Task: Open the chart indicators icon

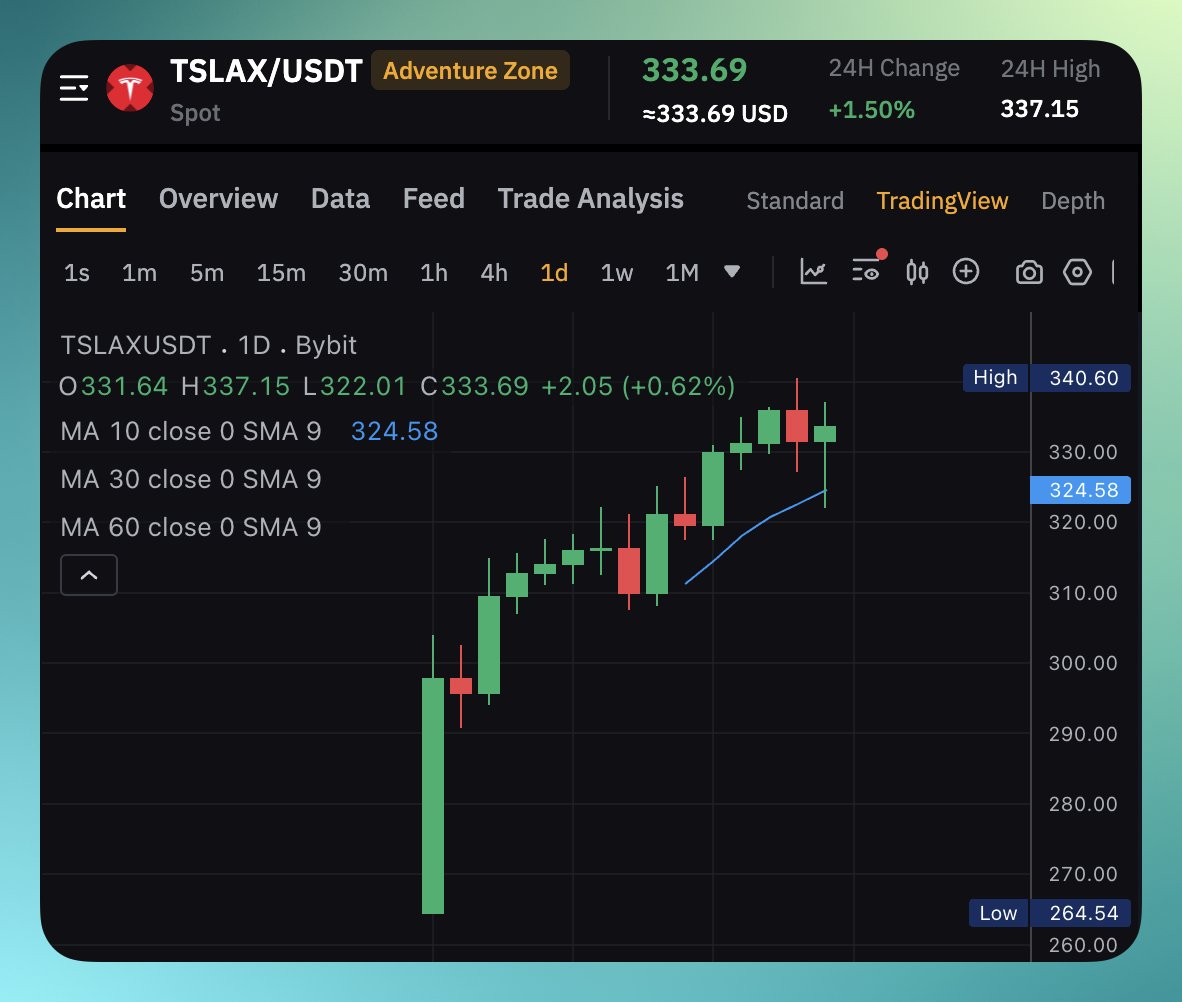Action: point(813,272)
